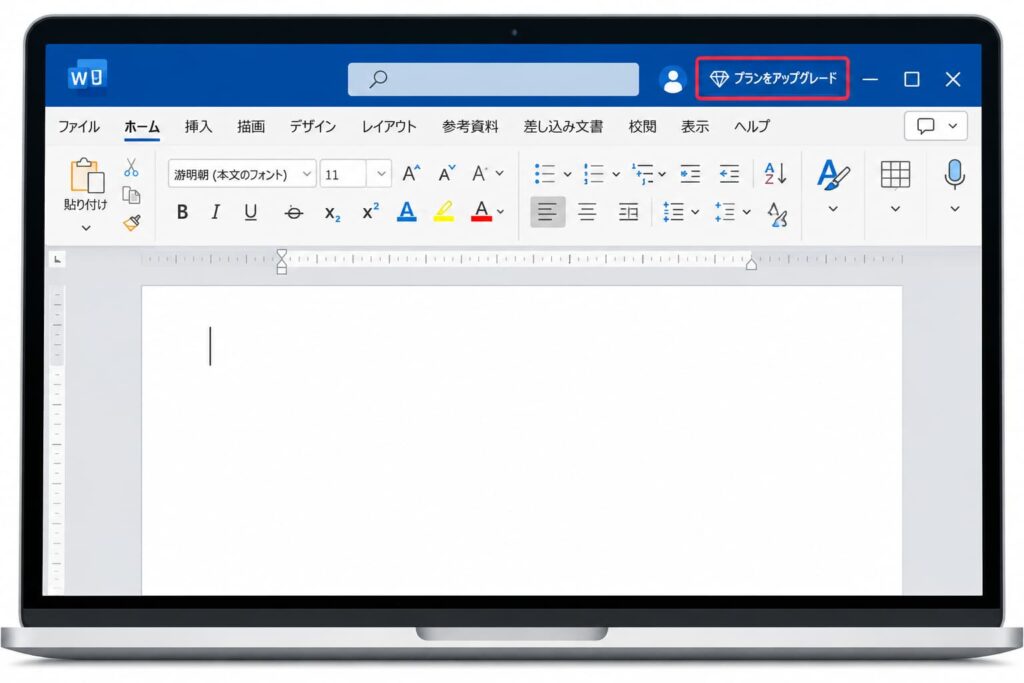Click the numbered list icon
Screen dimensions: 1024x683
click(594, 174)
